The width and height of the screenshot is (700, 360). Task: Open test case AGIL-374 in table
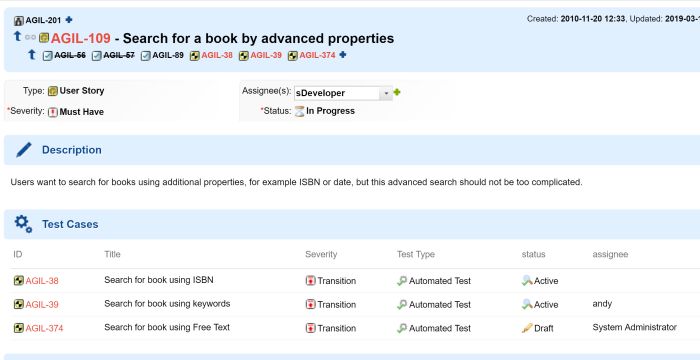click(x=44, y=328)
